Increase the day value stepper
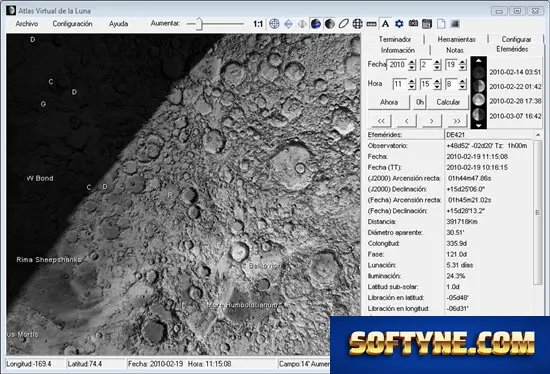The image size is (550, 374). click(462, 62)
